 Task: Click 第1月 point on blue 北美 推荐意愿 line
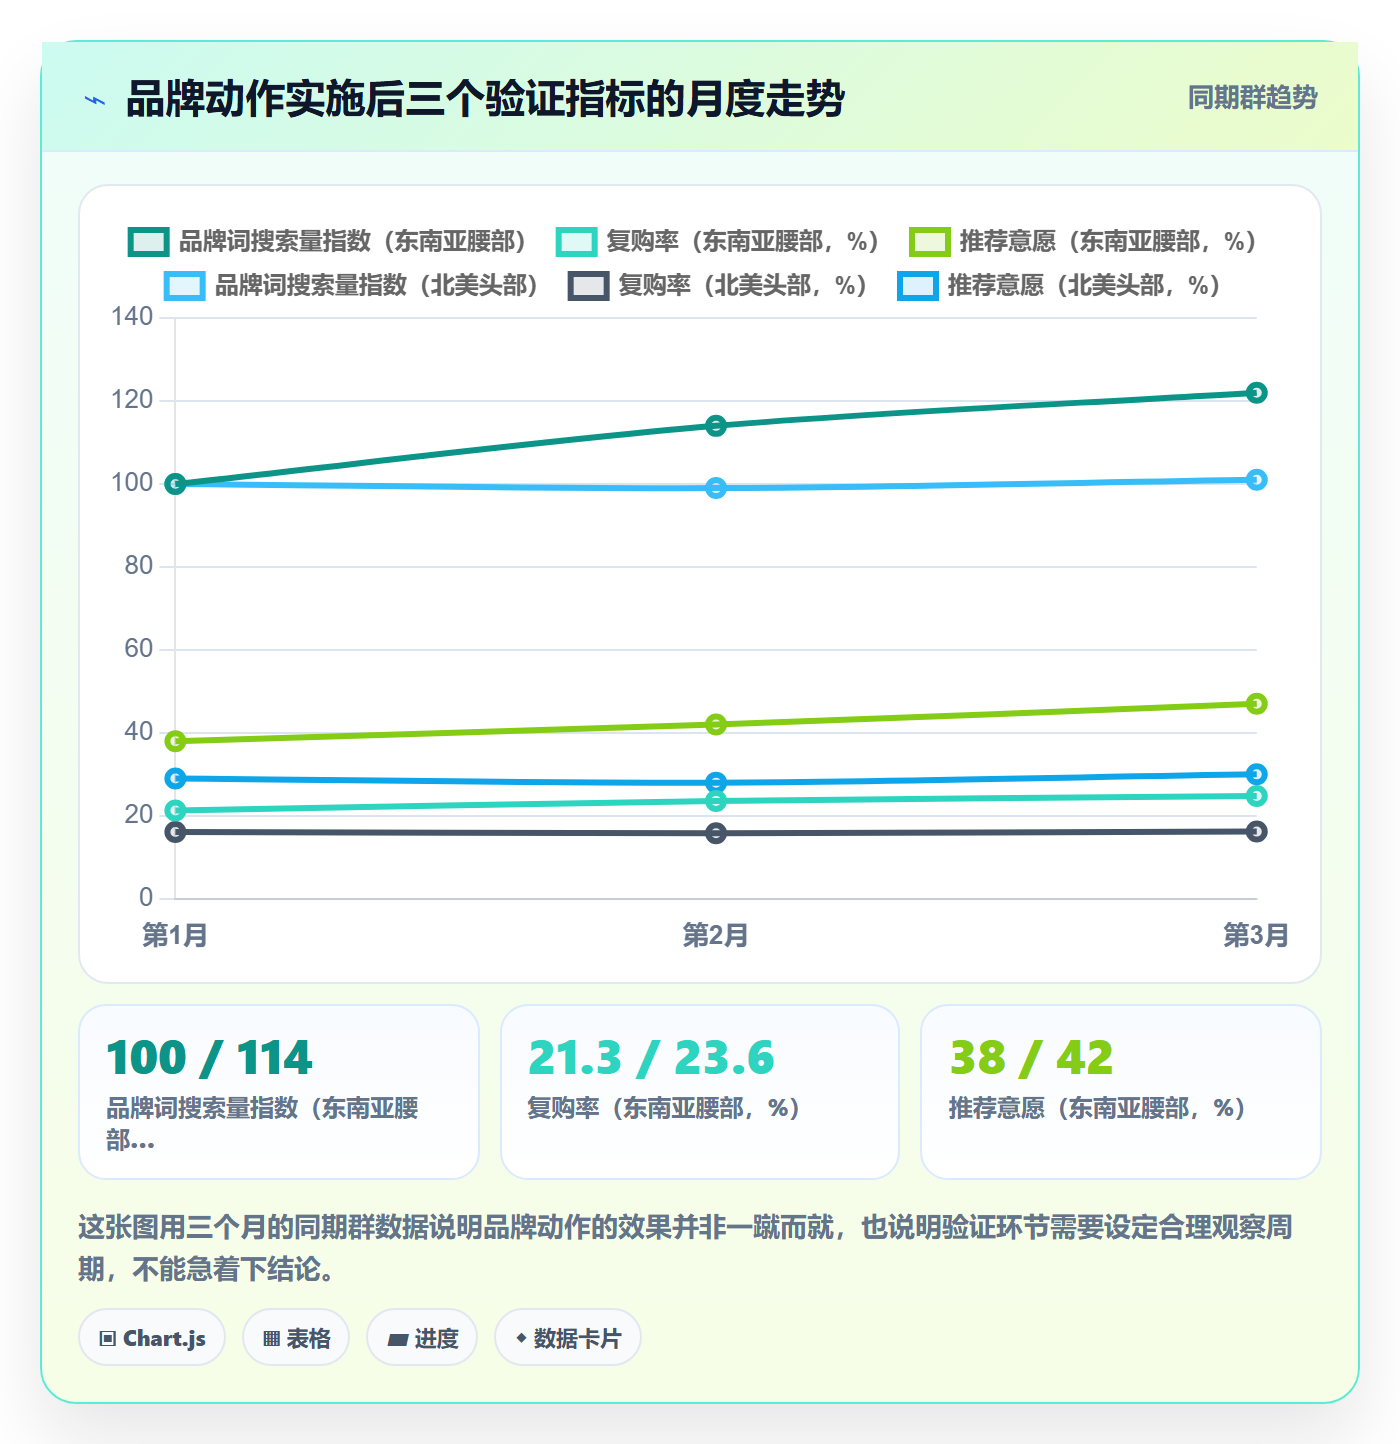pos(175,778)
